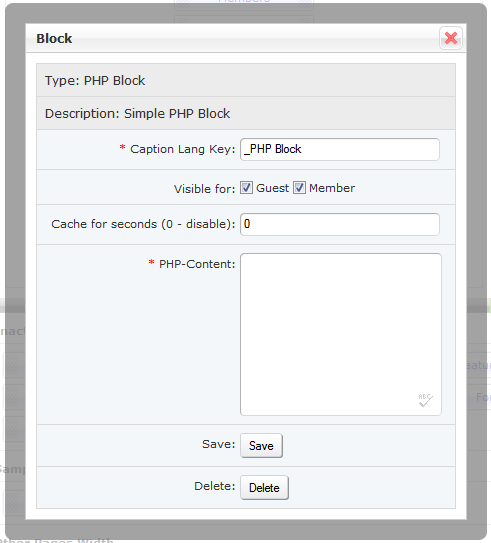This screenshot has height=543, width=491.
Task: Click the Guest label text
Action: [272, 188]
